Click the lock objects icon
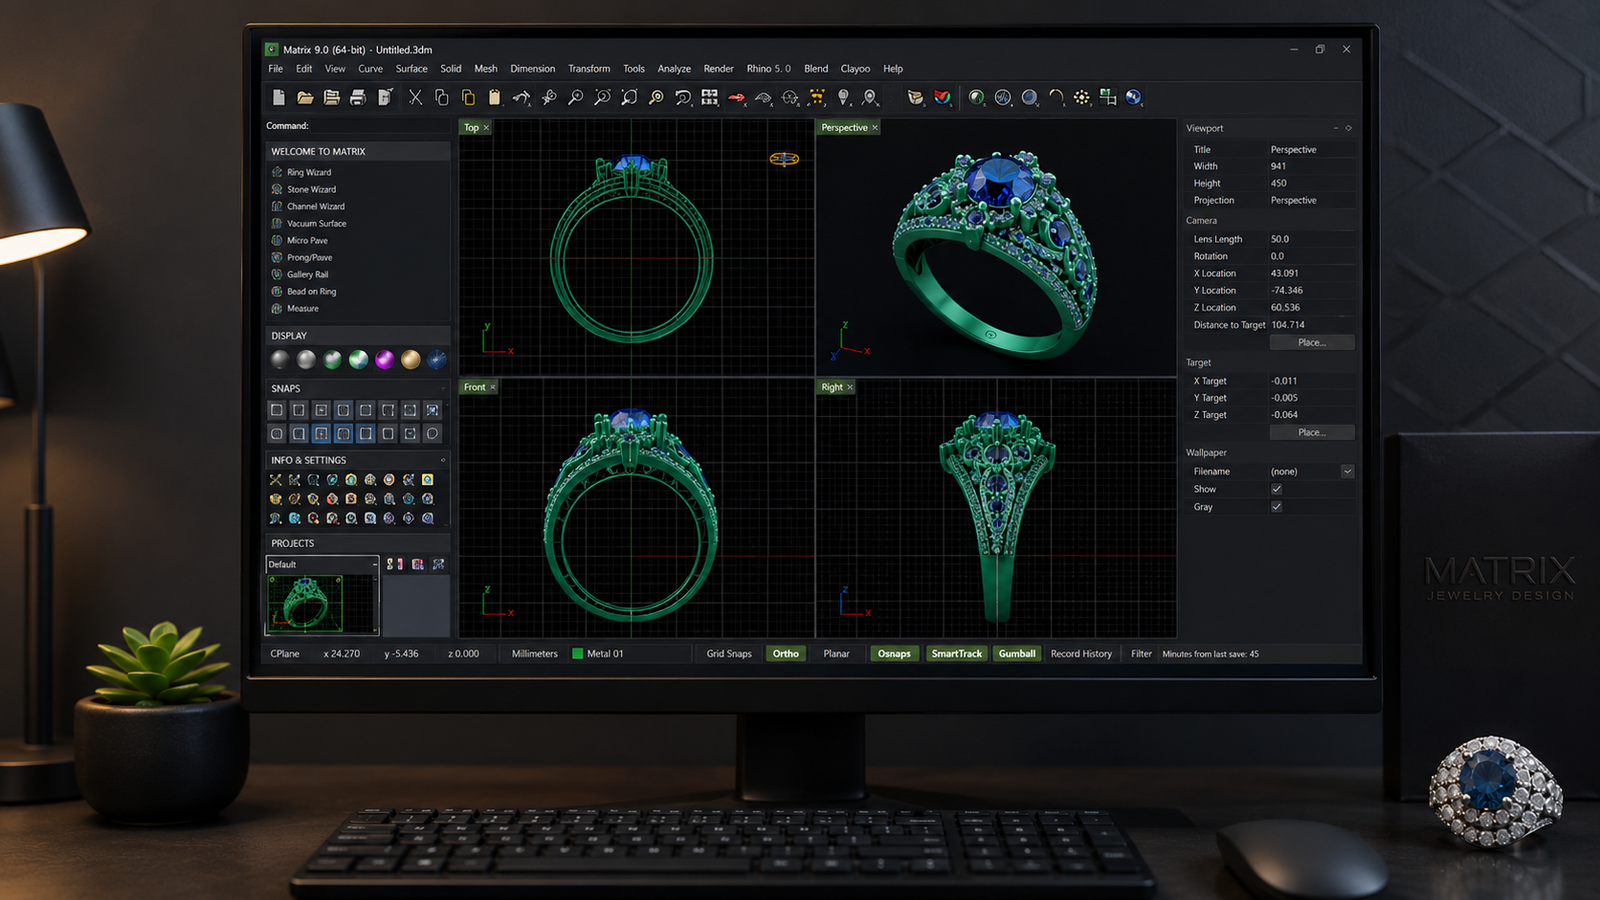This screenshot has height=900, width=1600. pos(870,97)
